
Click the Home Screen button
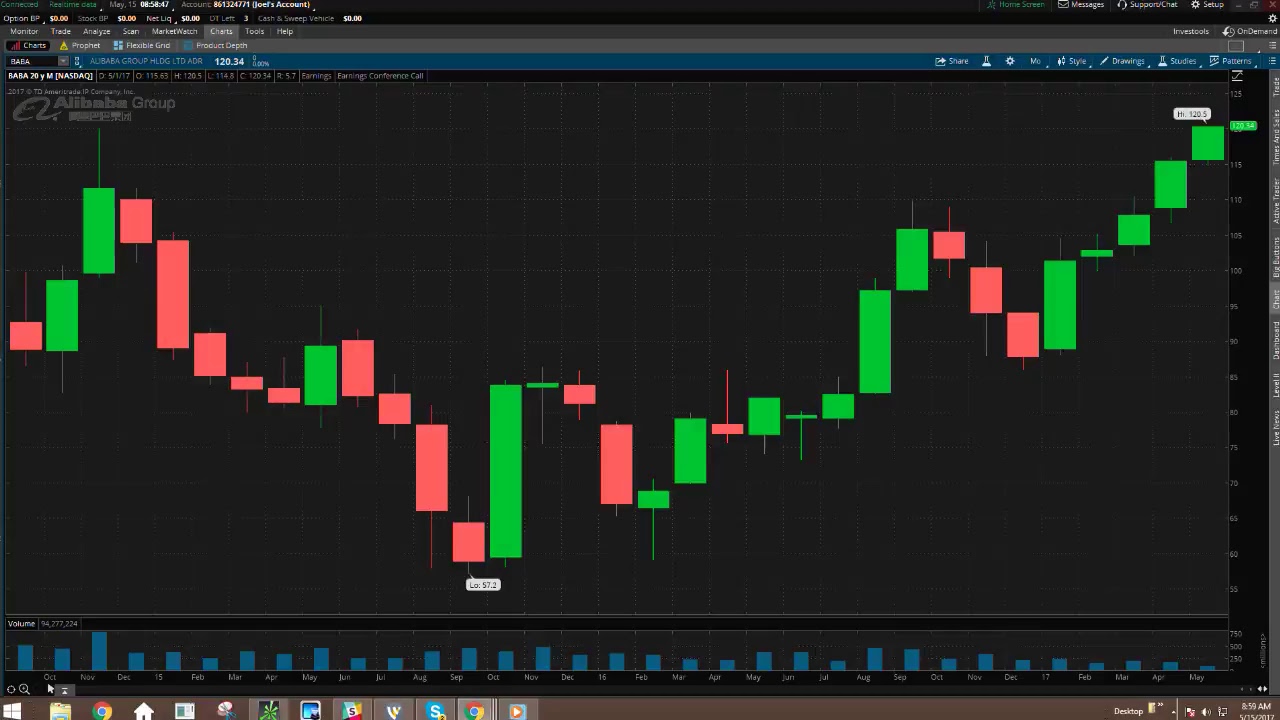pos(1015,5)
